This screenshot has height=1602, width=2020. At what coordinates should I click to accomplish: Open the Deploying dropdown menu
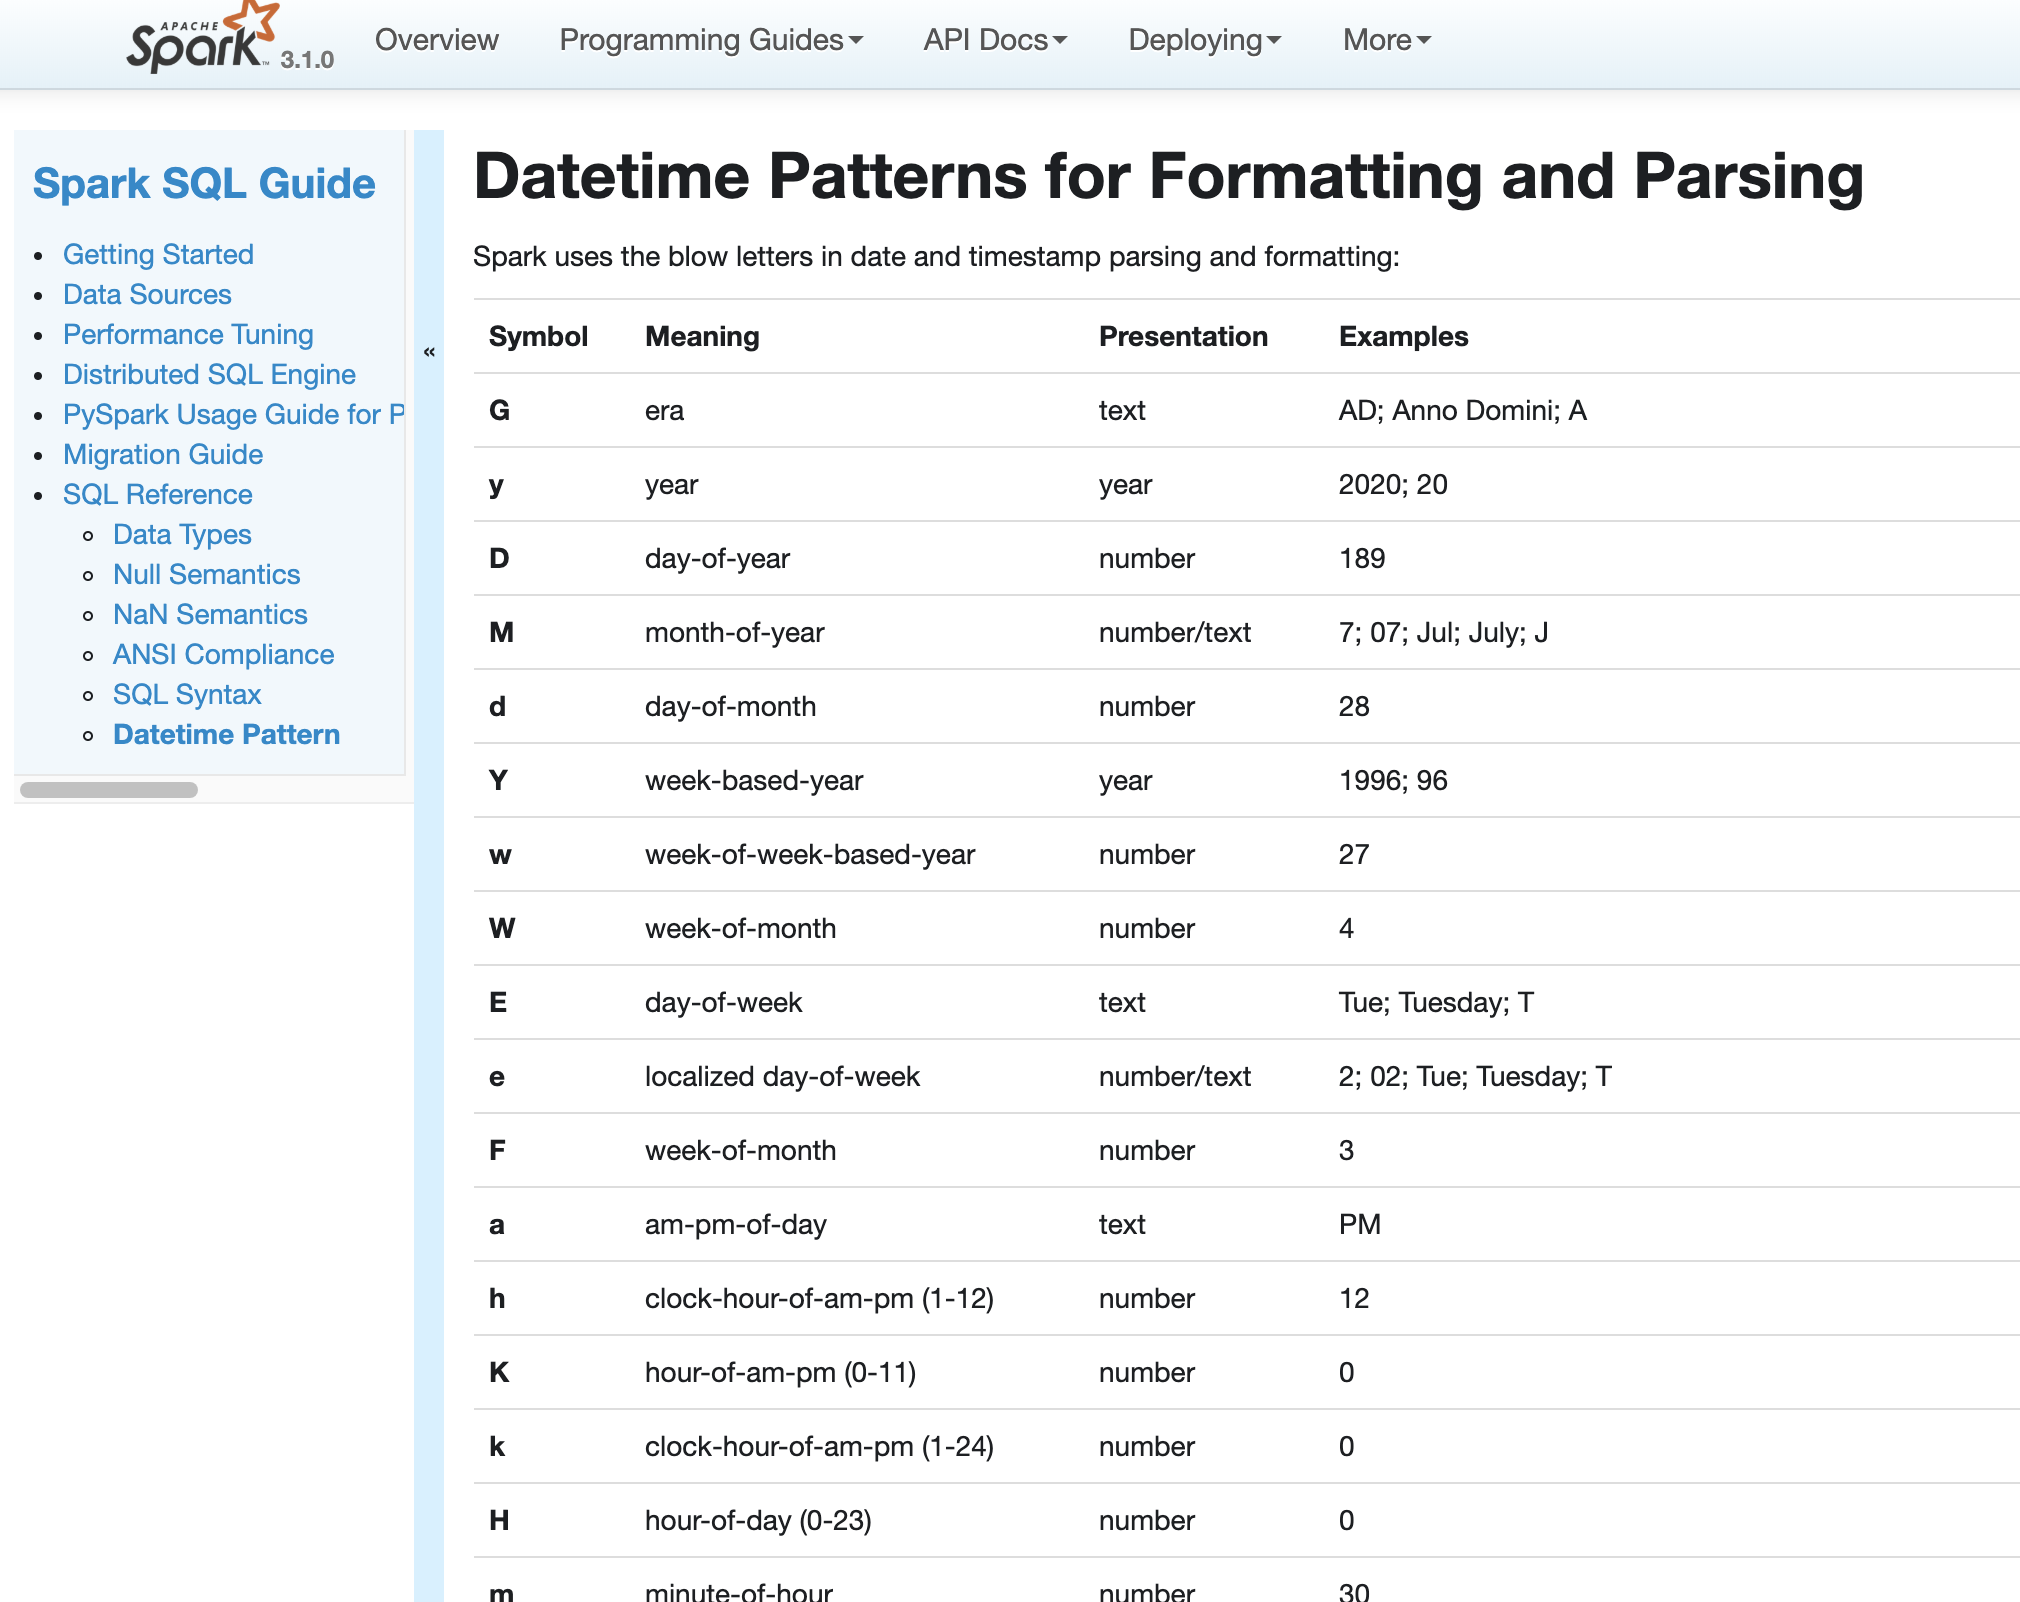pyautogui.click(x=1205, y=40)
